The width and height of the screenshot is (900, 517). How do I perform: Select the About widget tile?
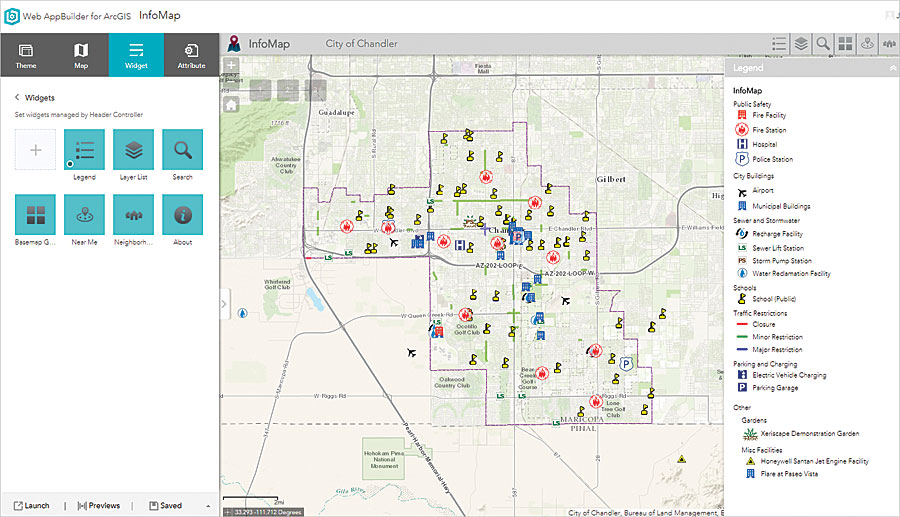(x=183, y=215)
